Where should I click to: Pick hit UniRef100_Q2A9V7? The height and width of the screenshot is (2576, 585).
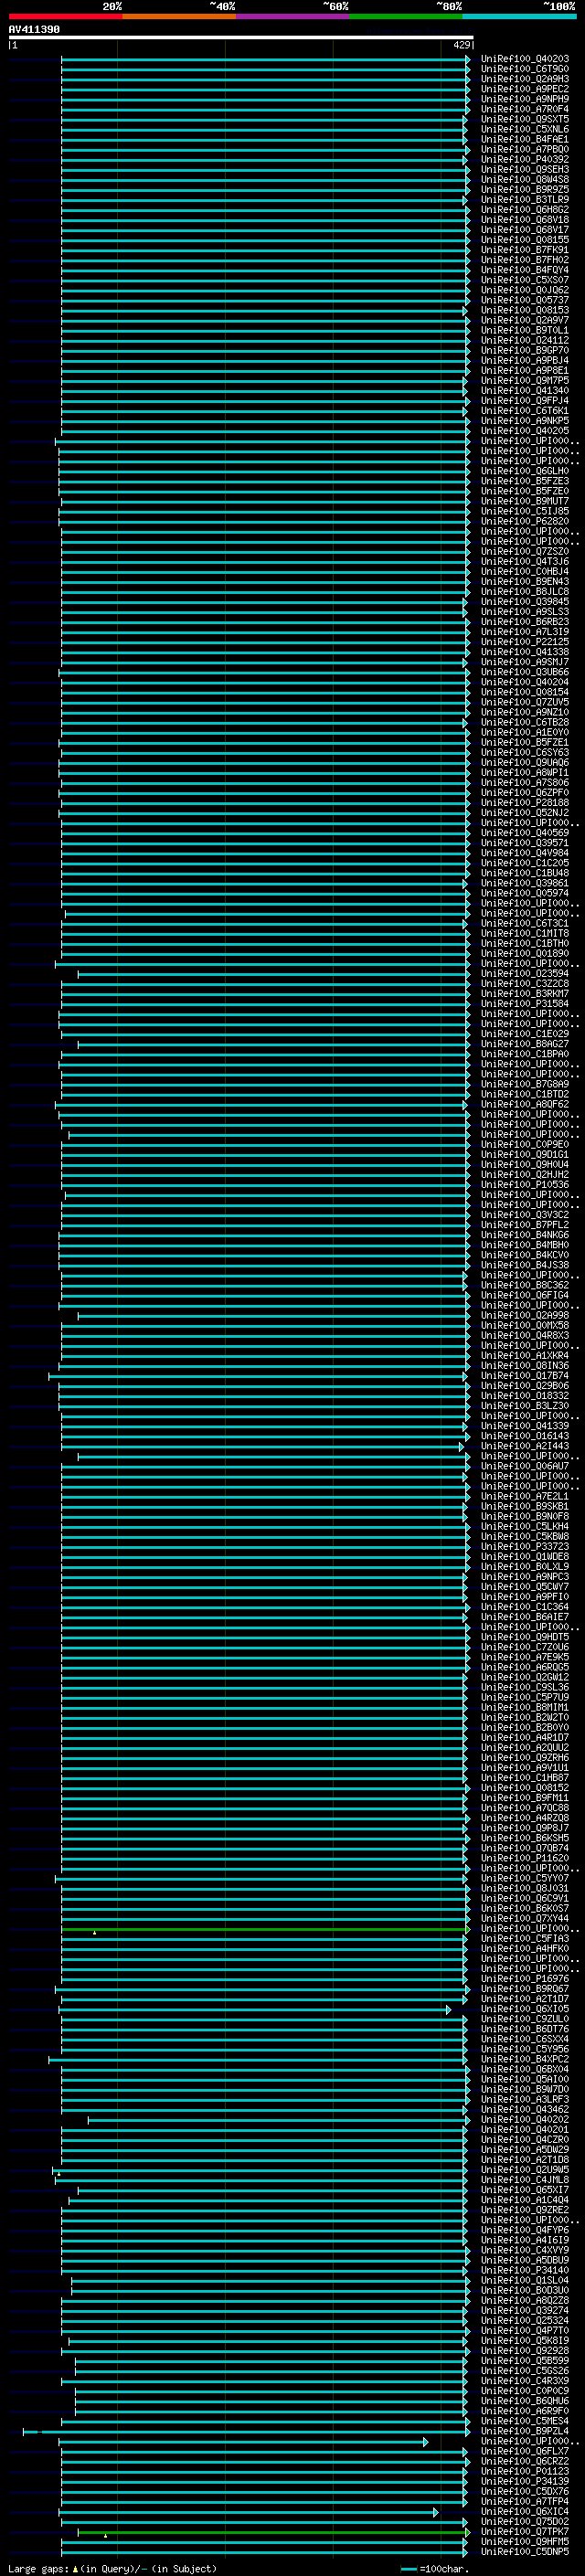coord(525,320)
